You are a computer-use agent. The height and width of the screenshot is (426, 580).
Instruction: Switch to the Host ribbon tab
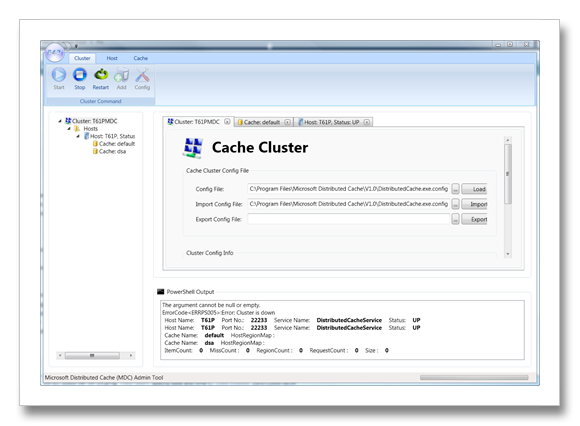(x=112, y=58)
